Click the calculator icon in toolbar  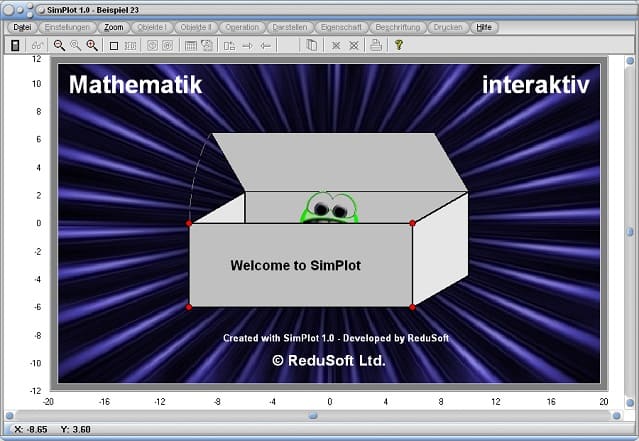tap(15, 45)
